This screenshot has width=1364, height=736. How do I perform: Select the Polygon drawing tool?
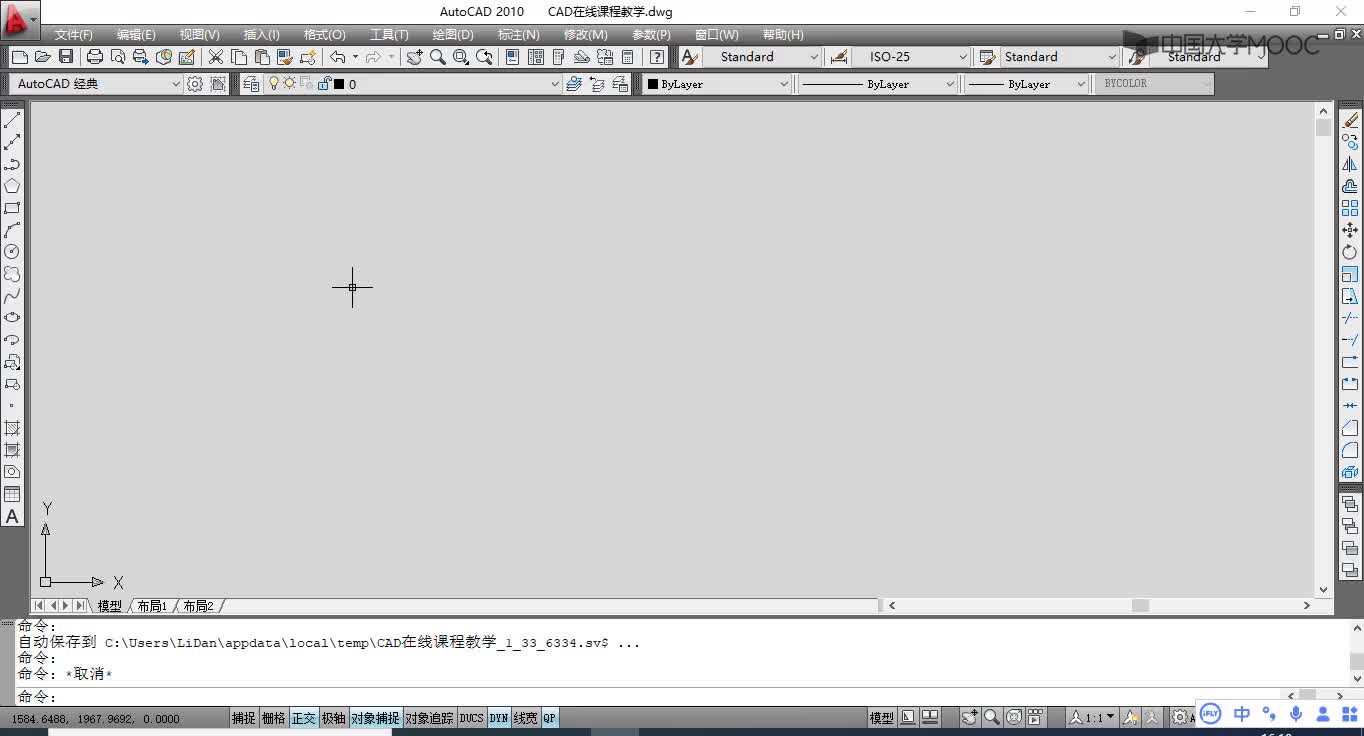(x=12, y=186)
